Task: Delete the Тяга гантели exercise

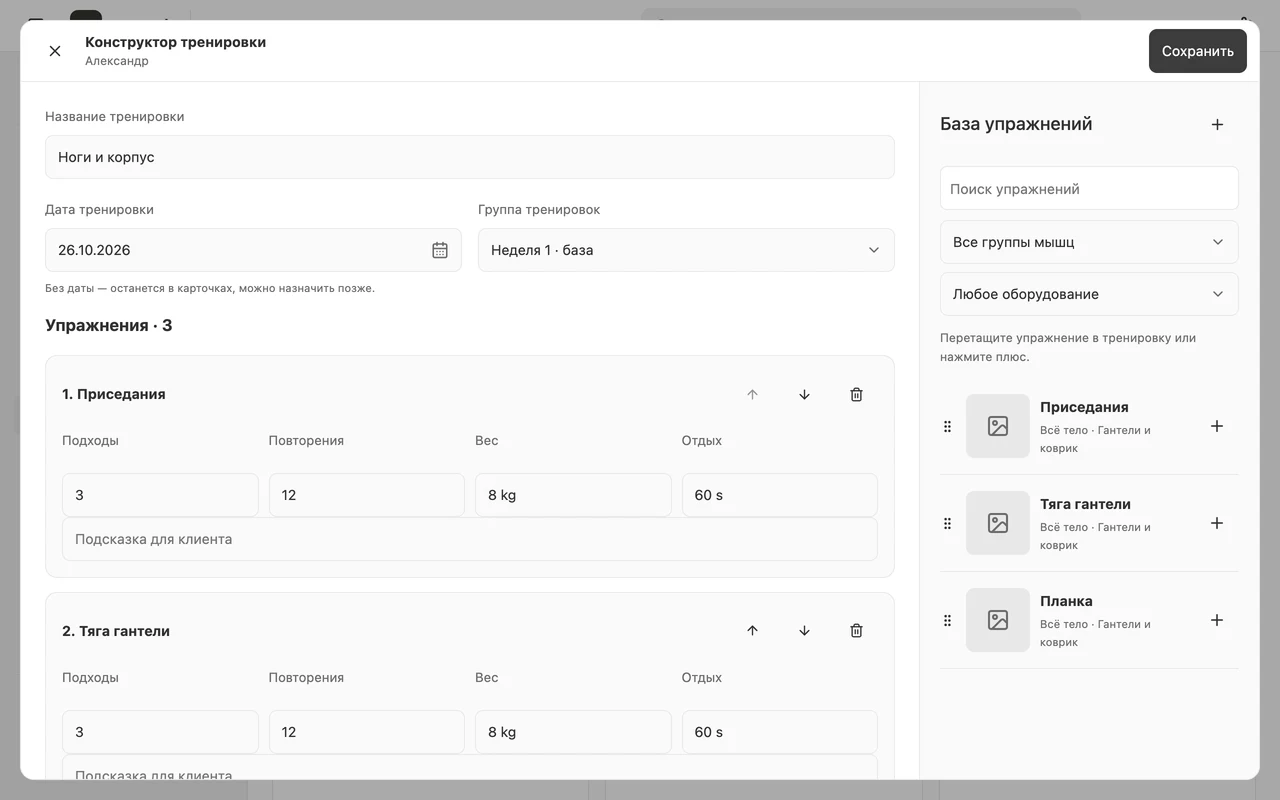Action: [x=856, y=631]
